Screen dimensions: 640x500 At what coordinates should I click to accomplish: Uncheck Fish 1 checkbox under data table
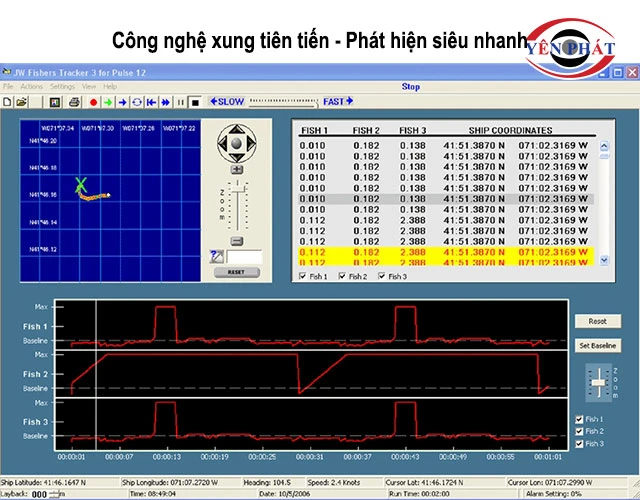(304, 276)
